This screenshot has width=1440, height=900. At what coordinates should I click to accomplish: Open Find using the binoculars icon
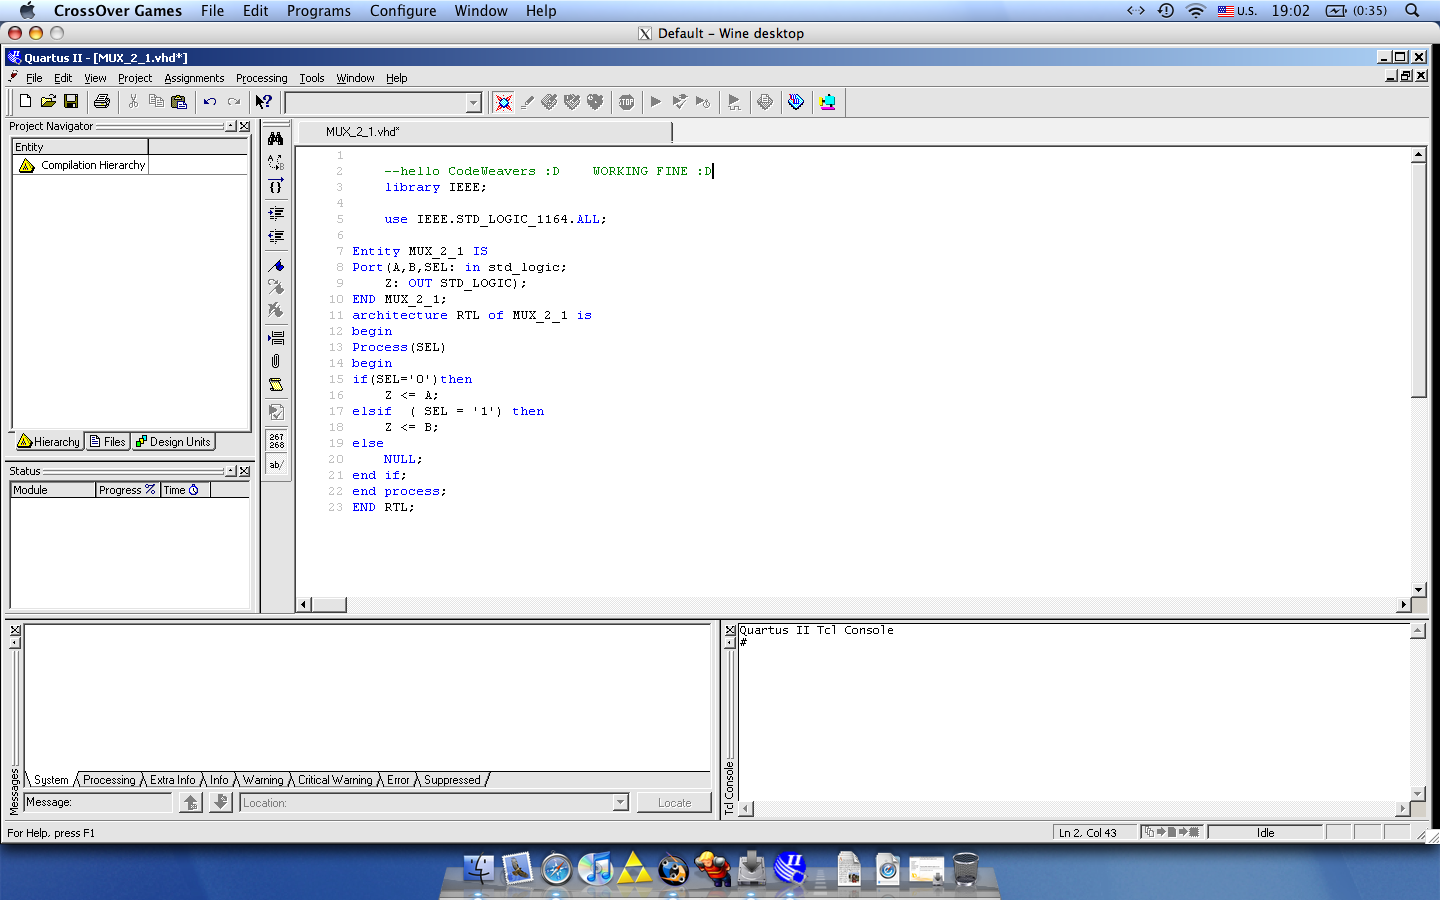point(276,137)
